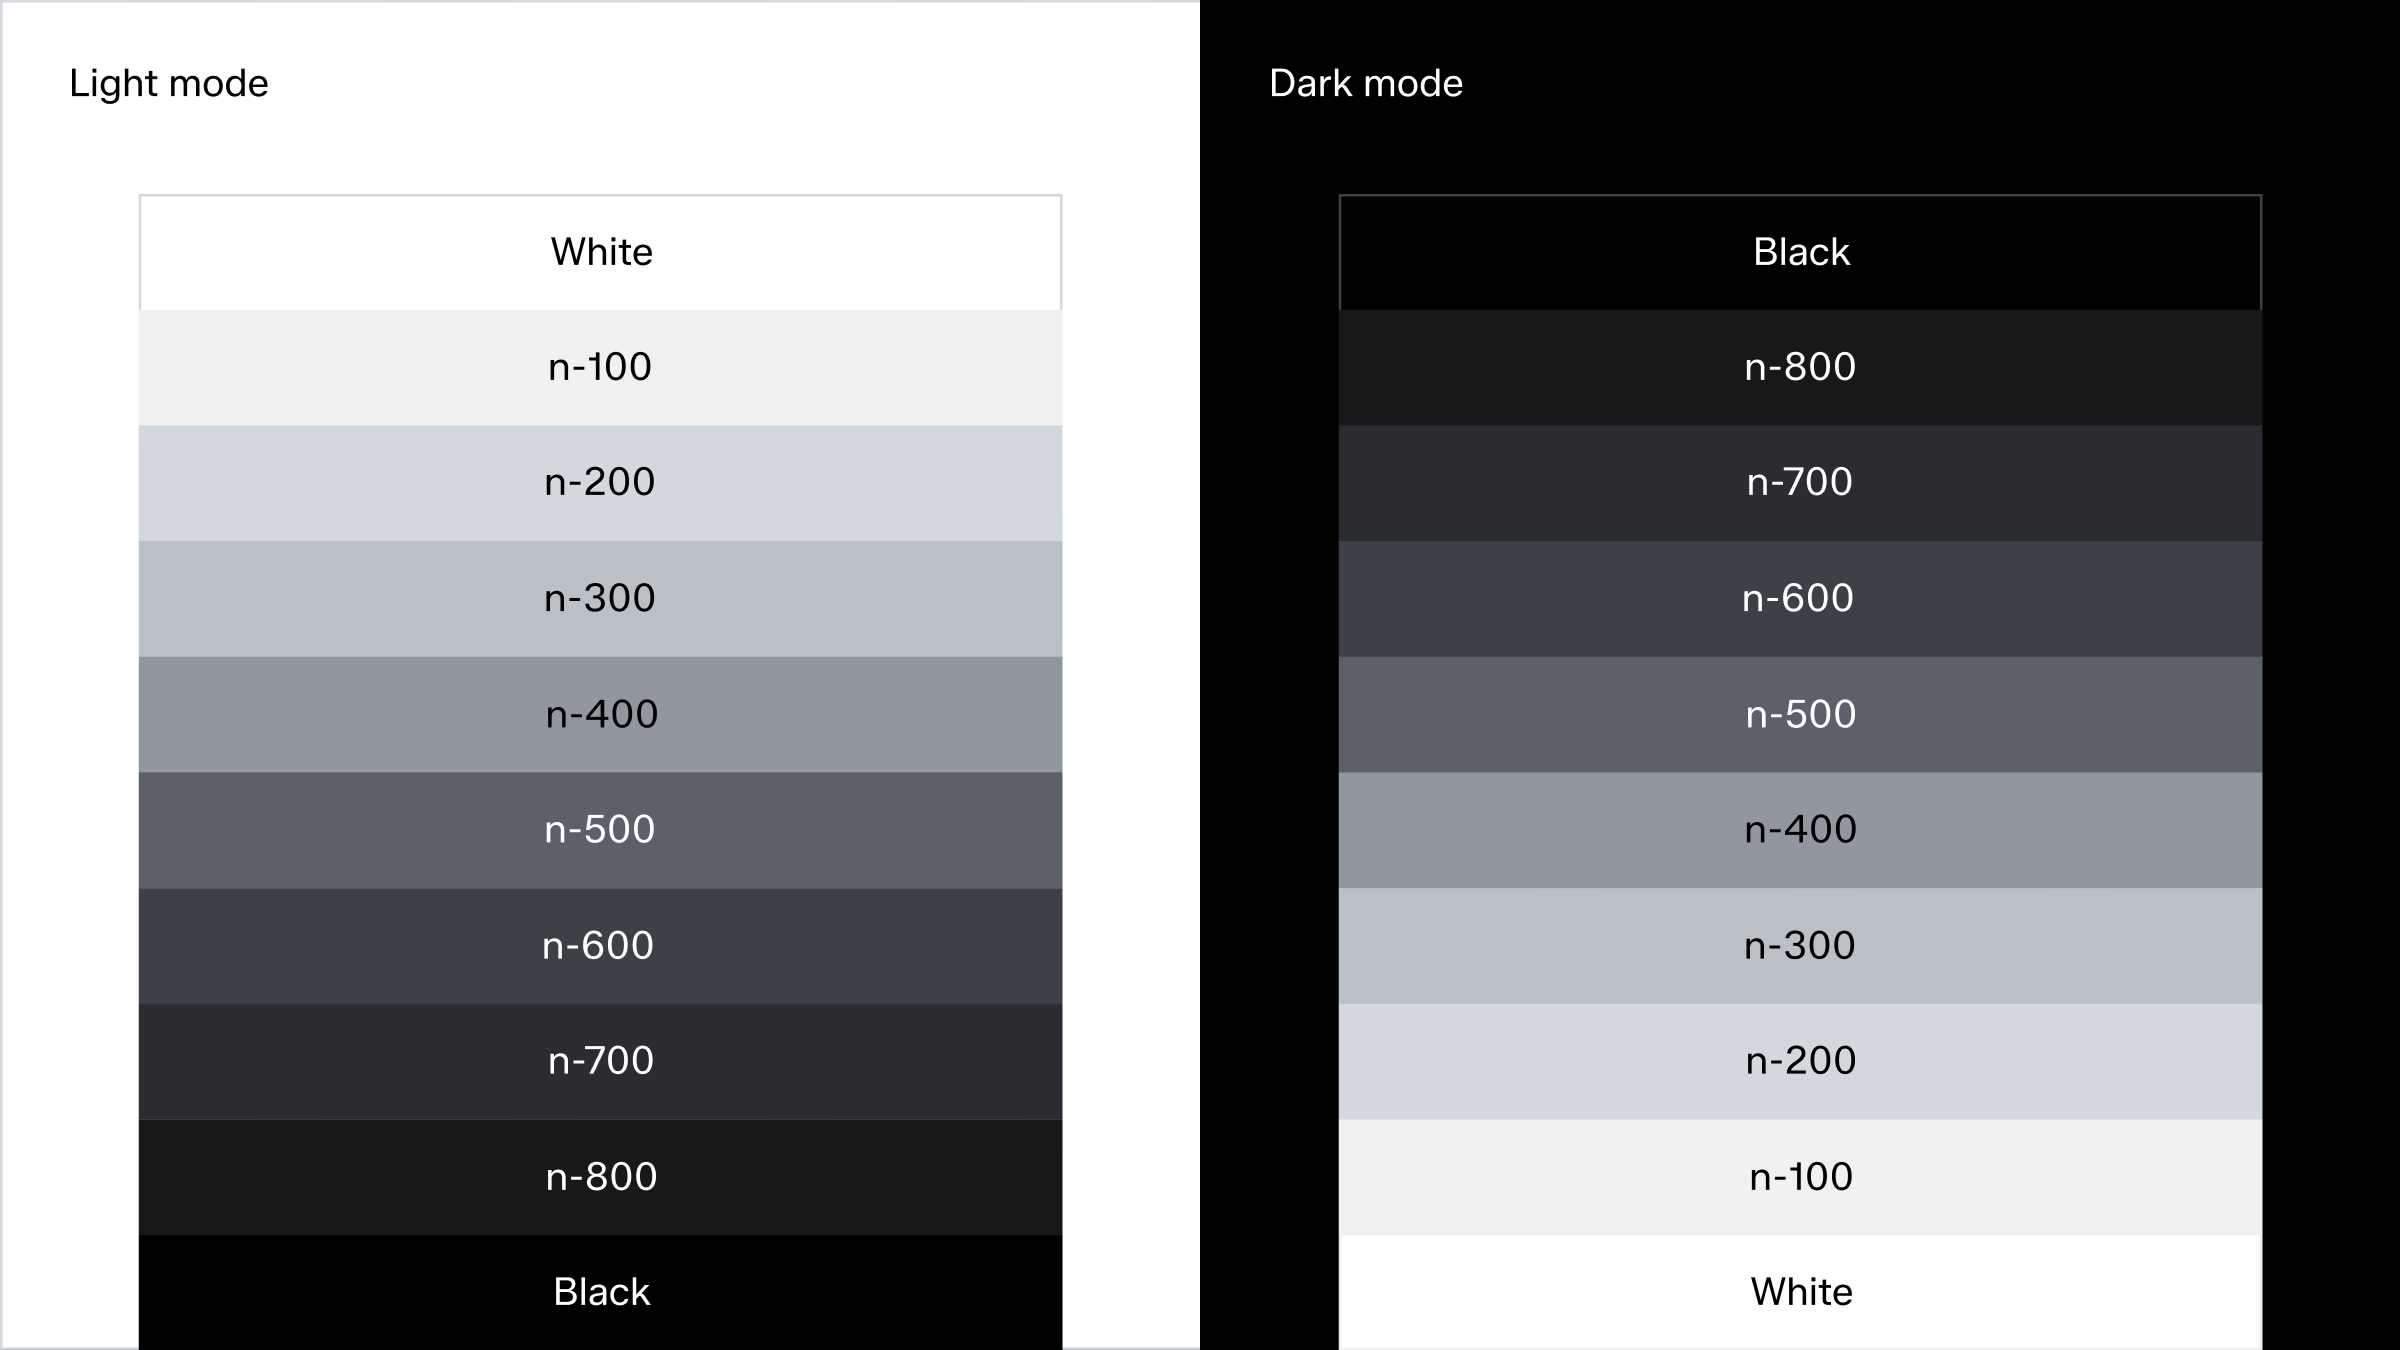Pick the n-300 swatch in Dark mode

(1800, 945)
